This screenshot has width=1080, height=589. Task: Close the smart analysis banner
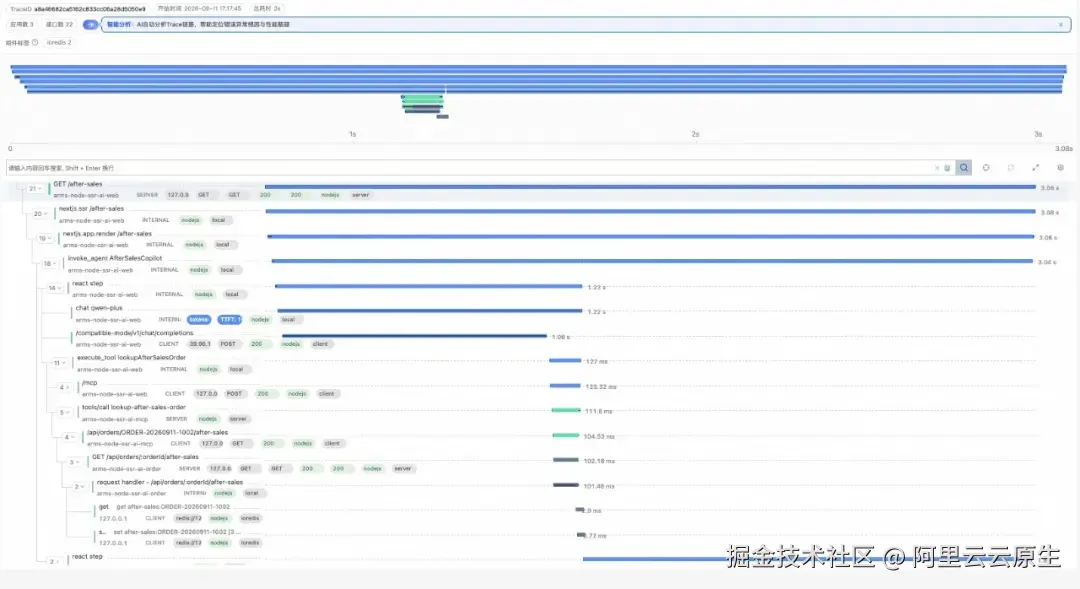1061,25
